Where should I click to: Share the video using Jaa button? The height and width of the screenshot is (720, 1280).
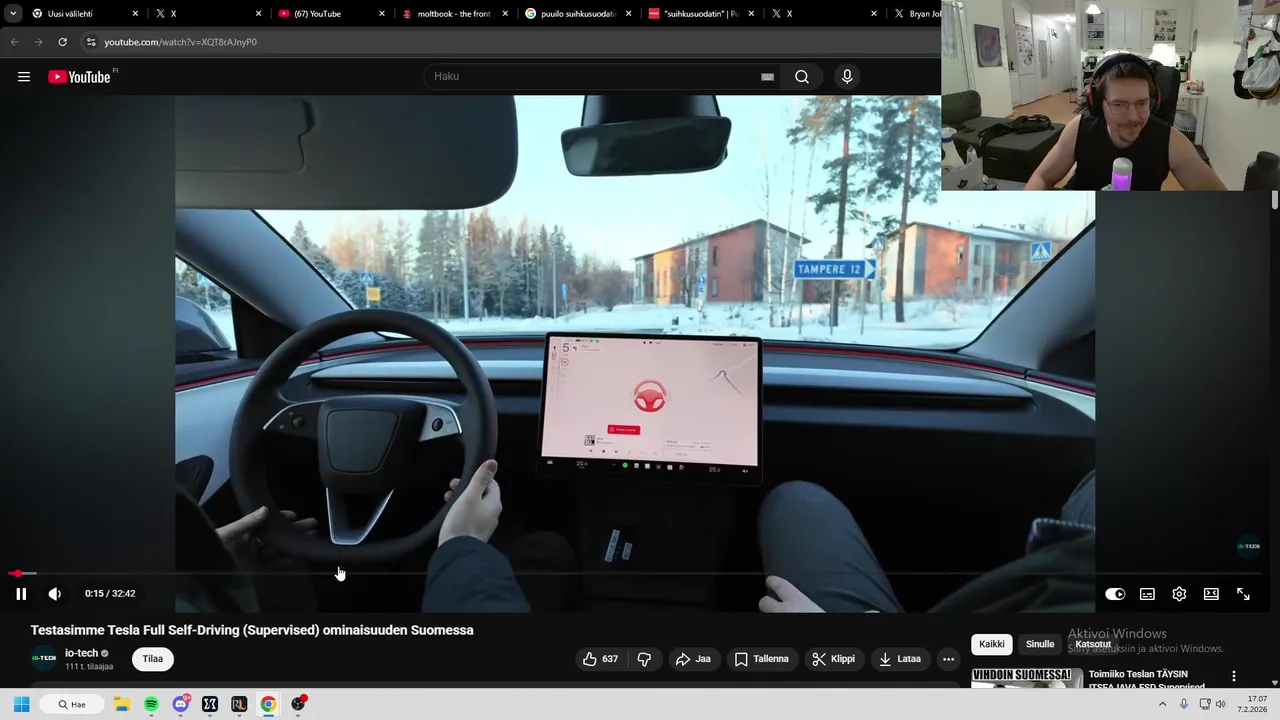point(693,659)
